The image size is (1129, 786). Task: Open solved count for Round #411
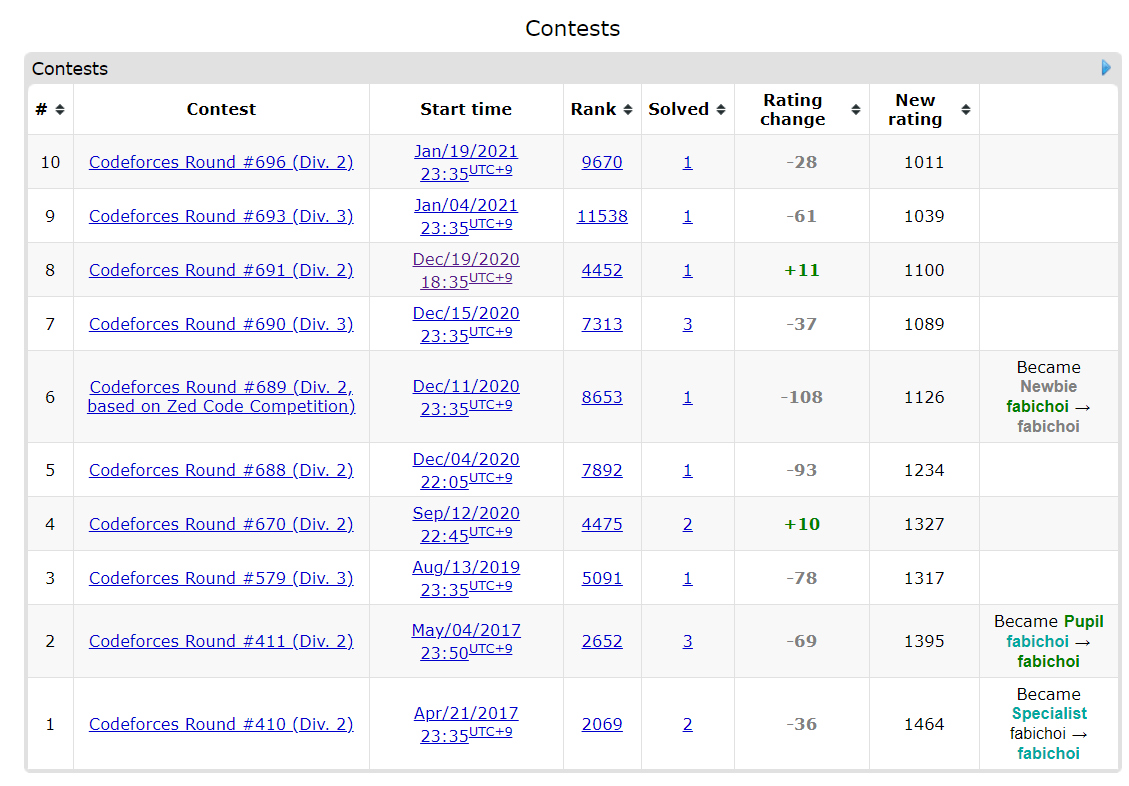coord(688,641)
